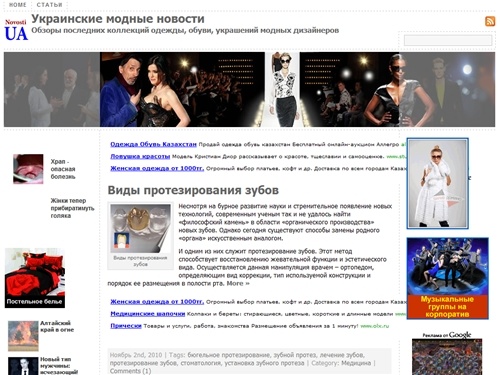Viewport: 500px width, 375px height.
Task: Open the Прически ad link
Action: coord(126,326)
